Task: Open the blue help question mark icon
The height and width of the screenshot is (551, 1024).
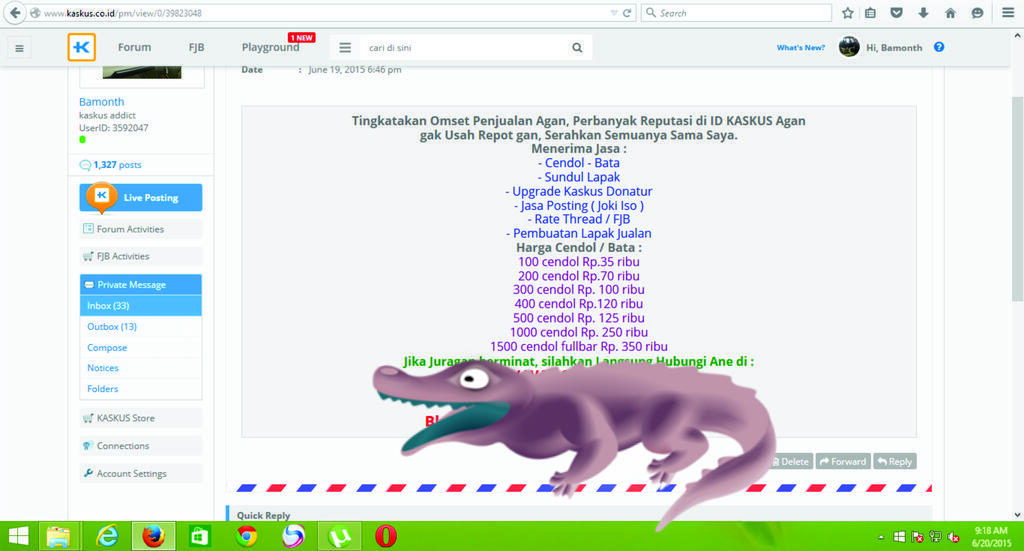Action: click(x=939, y=47)
